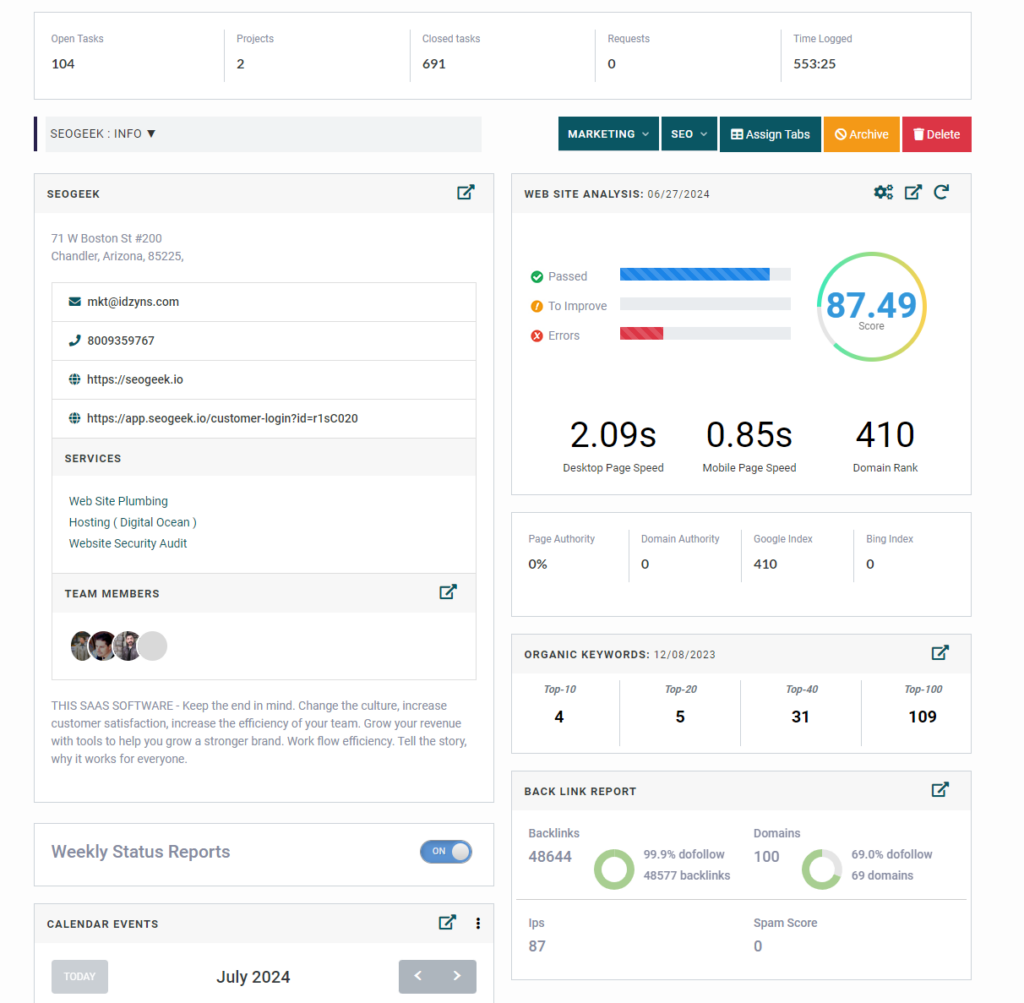Open the SEO dropdown menu
This screenshot has width=1024, height=1003.
coord(689,134)
